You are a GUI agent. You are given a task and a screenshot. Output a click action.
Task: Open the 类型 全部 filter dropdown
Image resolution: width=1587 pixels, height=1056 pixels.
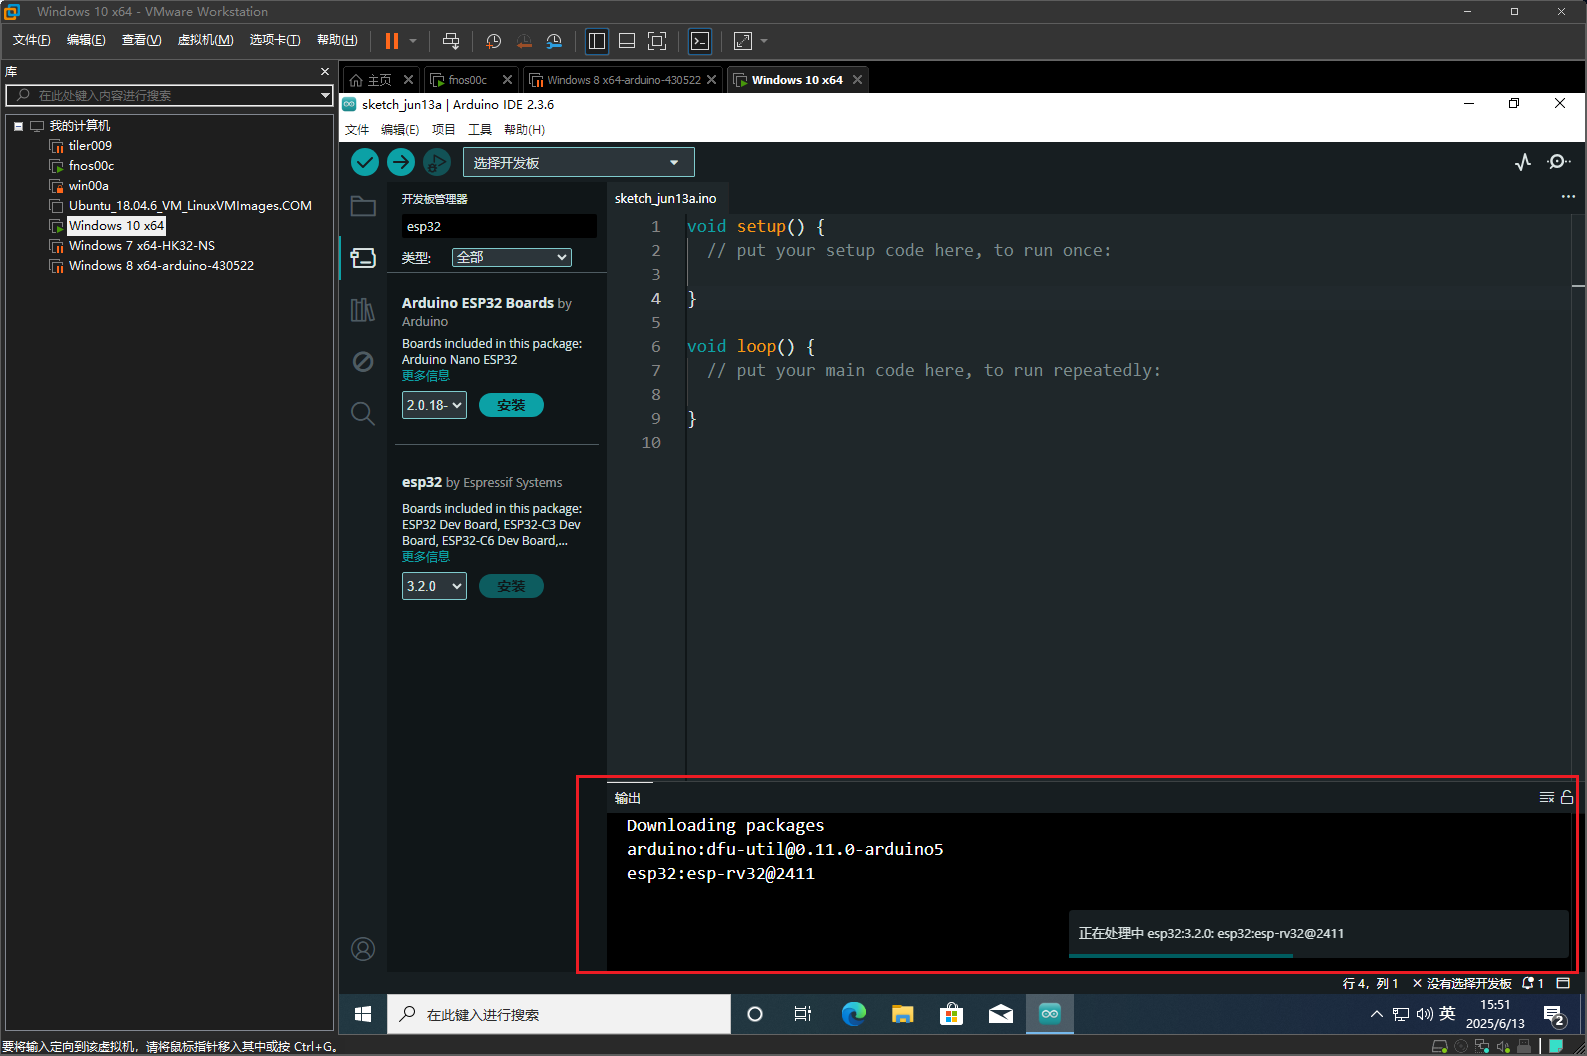coord(512,257)
